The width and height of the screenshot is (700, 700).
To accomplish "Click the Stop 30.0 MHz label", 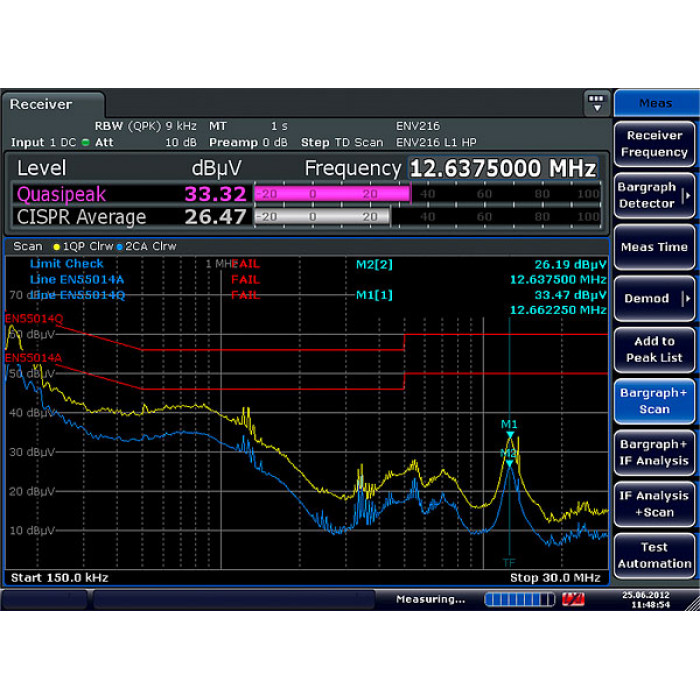I will pos(555,578).
